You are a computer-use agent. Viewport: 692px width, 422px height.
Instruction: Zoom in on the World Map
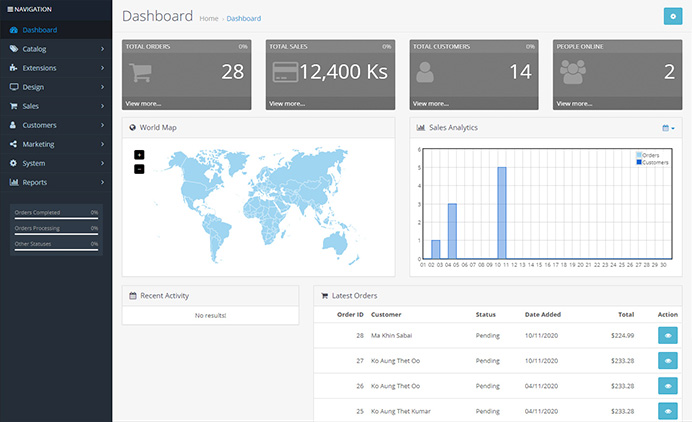139,155
